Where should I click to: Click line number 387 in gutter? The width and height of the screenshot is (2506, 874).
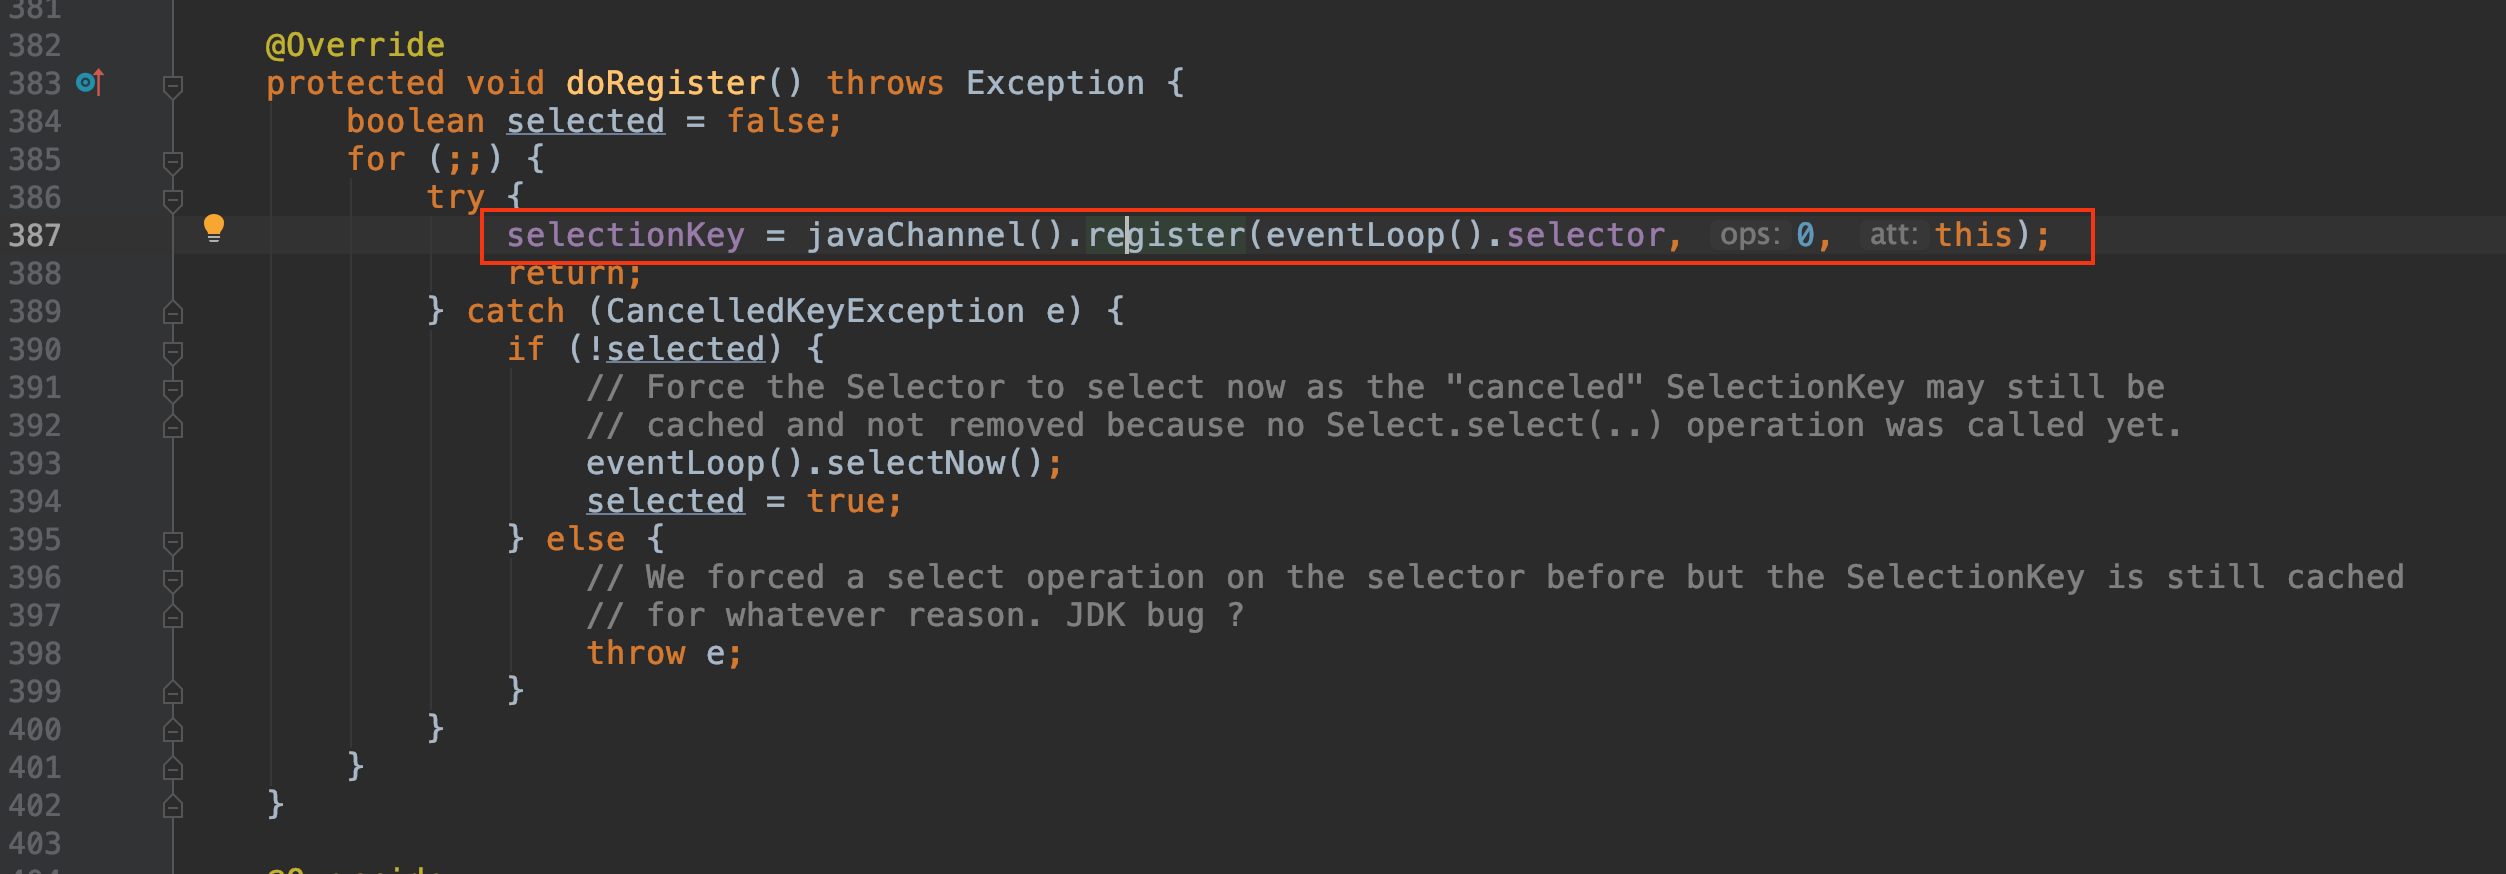click(35, 236)
